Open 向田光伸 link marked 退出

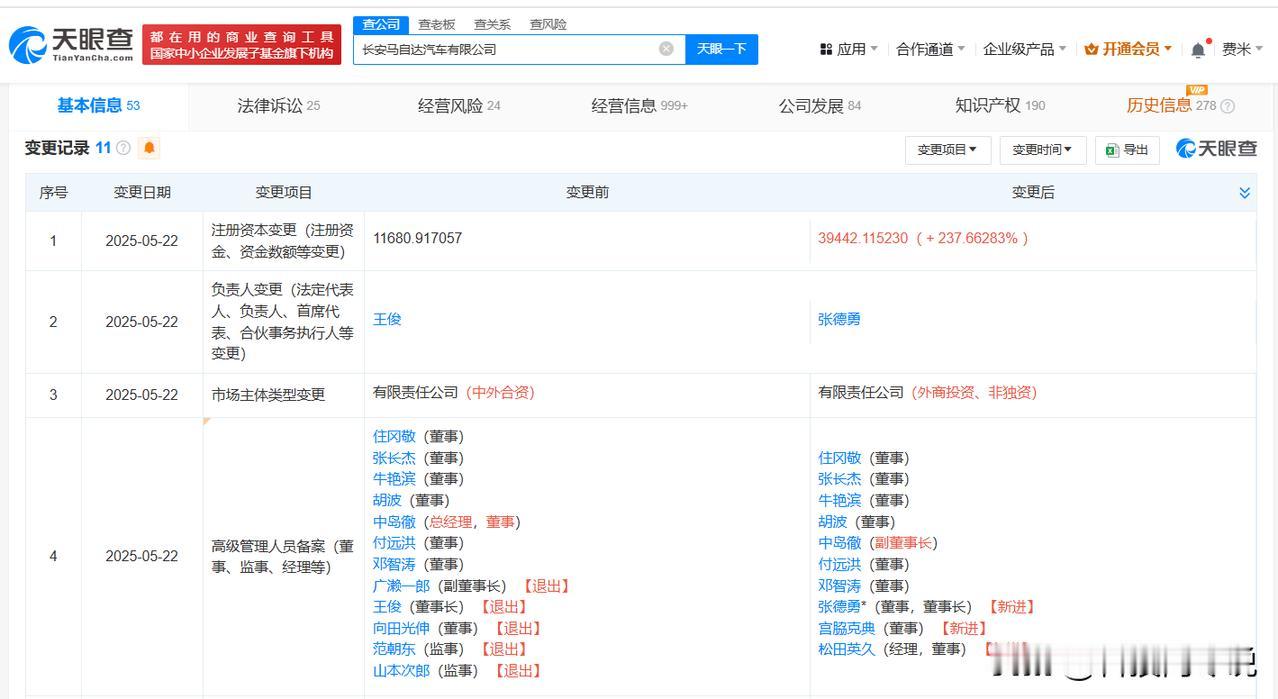point(401,628)
